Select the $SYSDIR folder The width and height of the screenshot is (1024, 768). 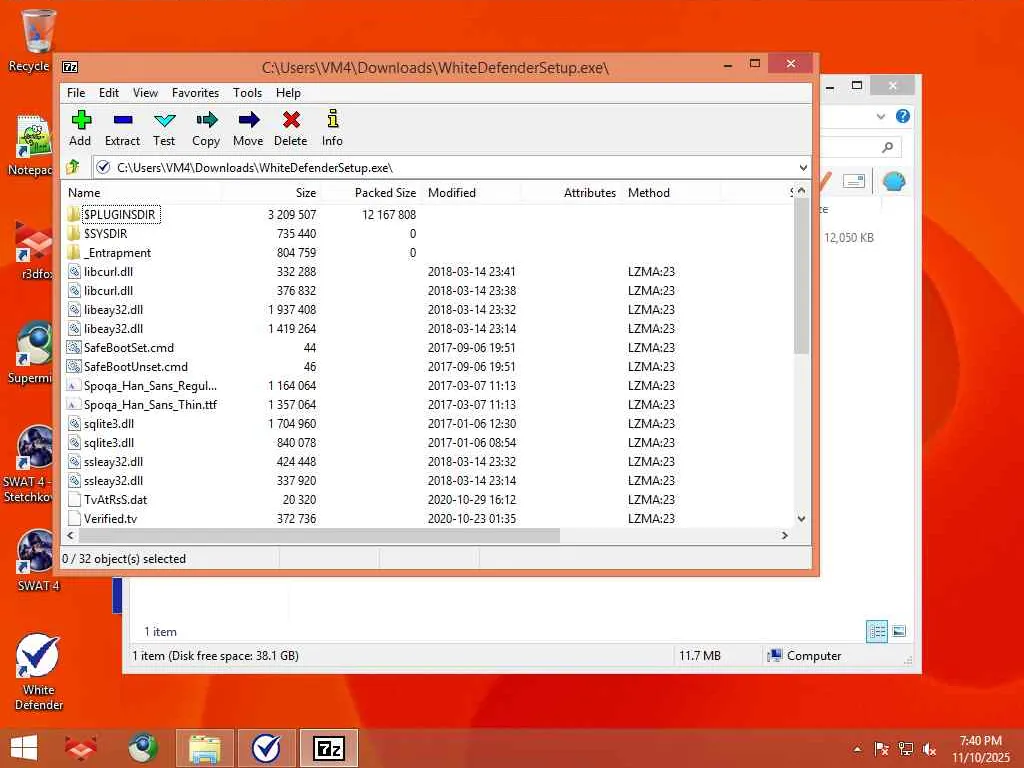click(105, 233)
